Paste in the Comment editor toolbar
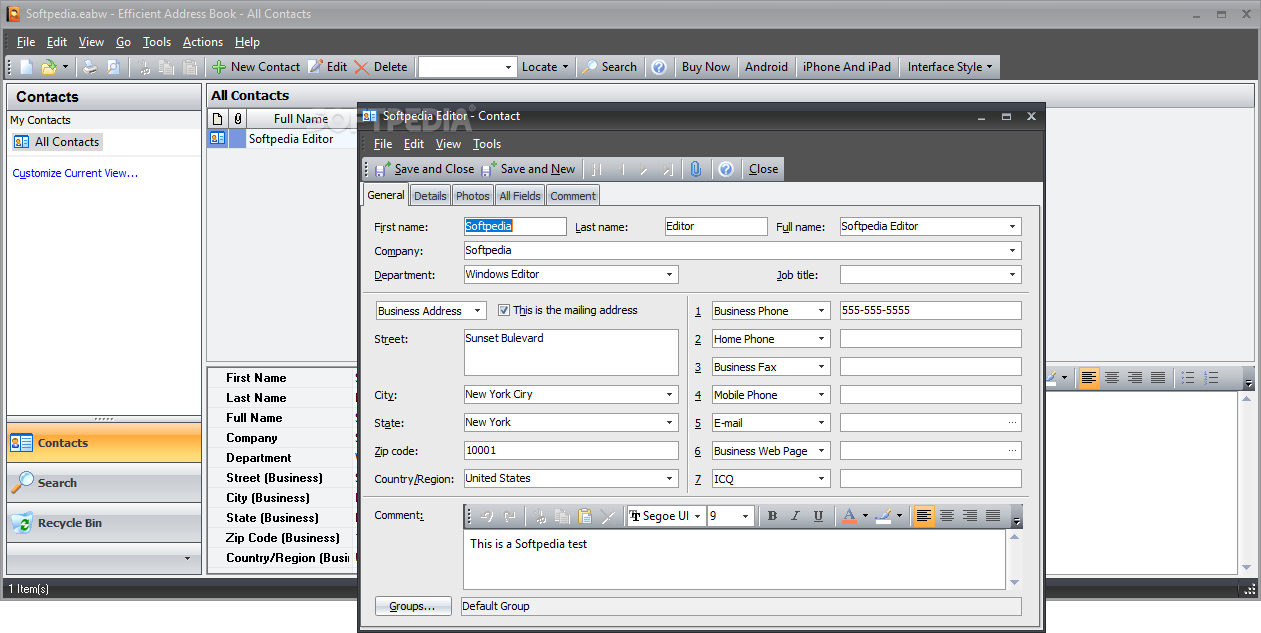Image resolution: width=1261 pixels, height=633 pixels. pyautogui.click(x=585, y=516)
